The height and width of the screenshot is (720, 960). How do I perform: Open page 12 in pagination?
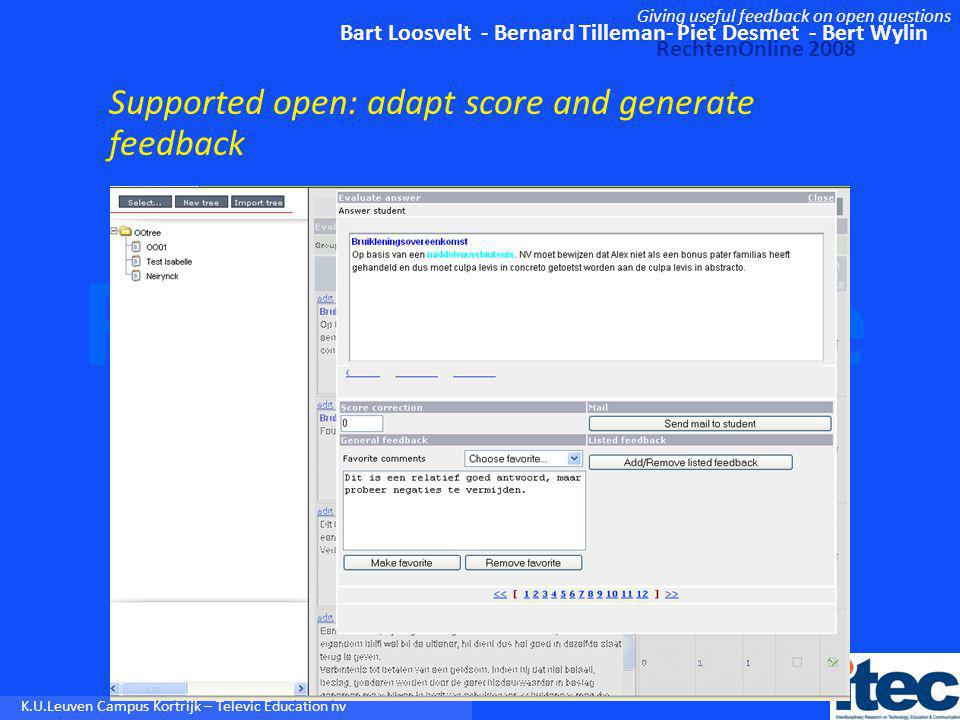pyautogui.click(x=642, y=594)
